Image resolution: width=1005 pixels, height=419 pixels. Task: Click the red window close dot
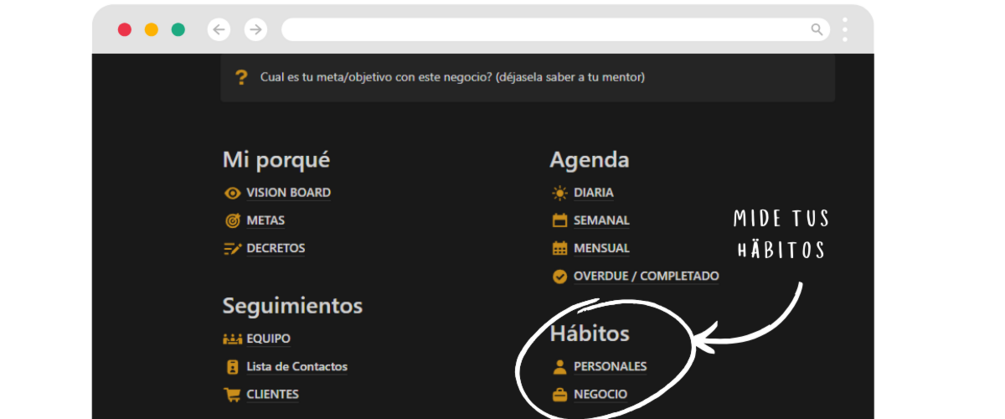(x=124, y=29)
